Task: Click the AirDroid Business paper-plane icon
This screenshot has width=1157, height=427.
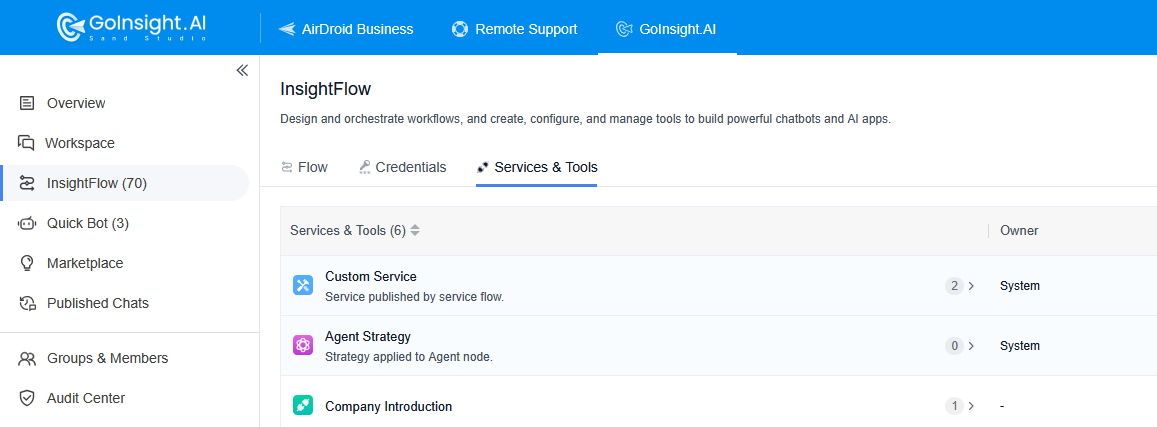Action: coord(286,29)
